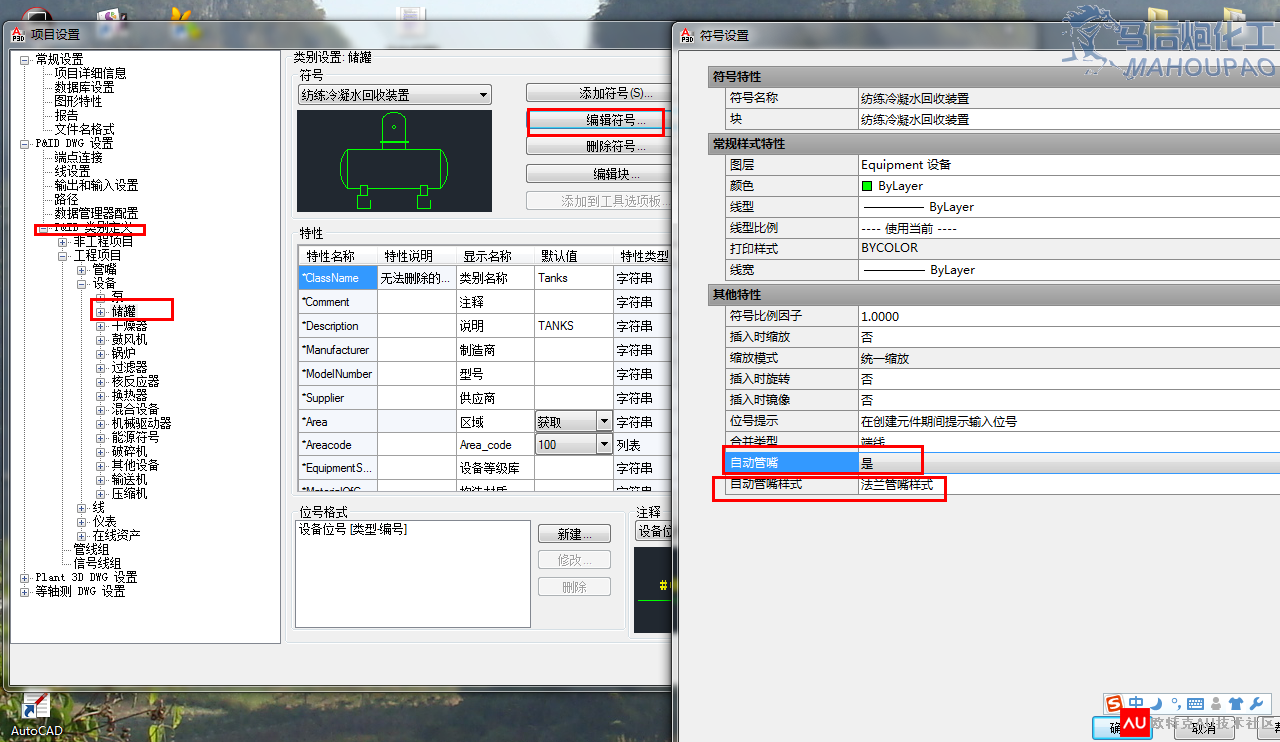Select 项目详细信息 in settings tree
The height and width of the screenshot is (742, 1280).
pos(90,73)
